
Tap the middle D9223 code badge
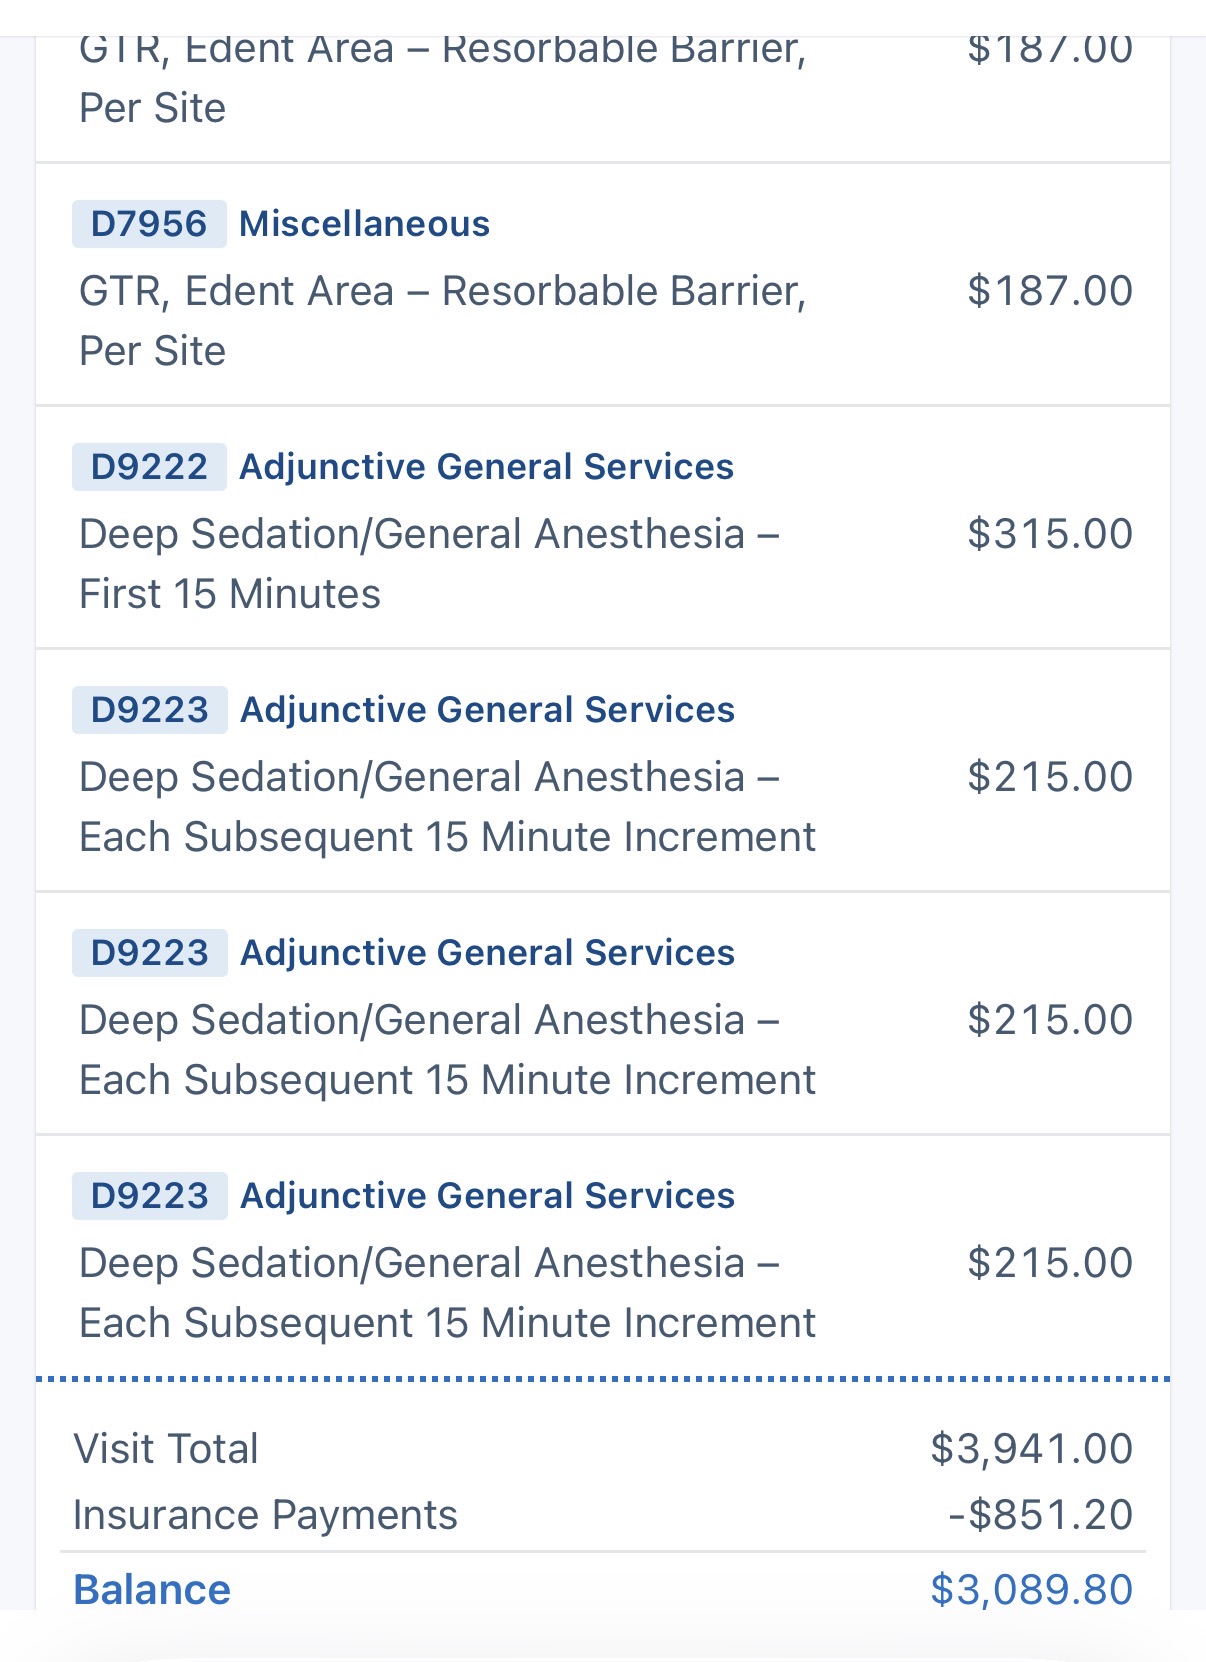149,953
